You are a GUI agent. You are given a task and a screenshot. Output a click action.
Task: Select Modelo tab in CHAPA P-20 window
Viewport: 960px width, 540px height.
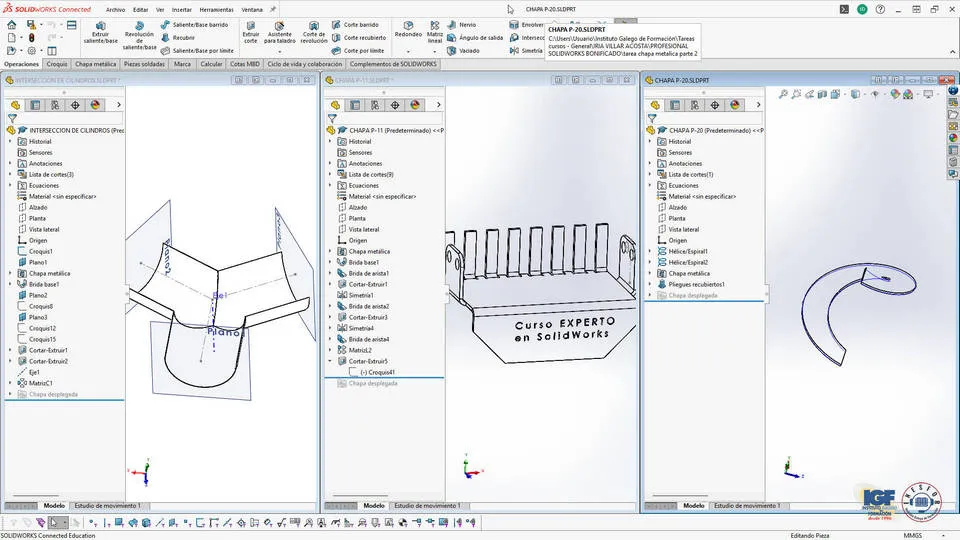tap(694, 506)
